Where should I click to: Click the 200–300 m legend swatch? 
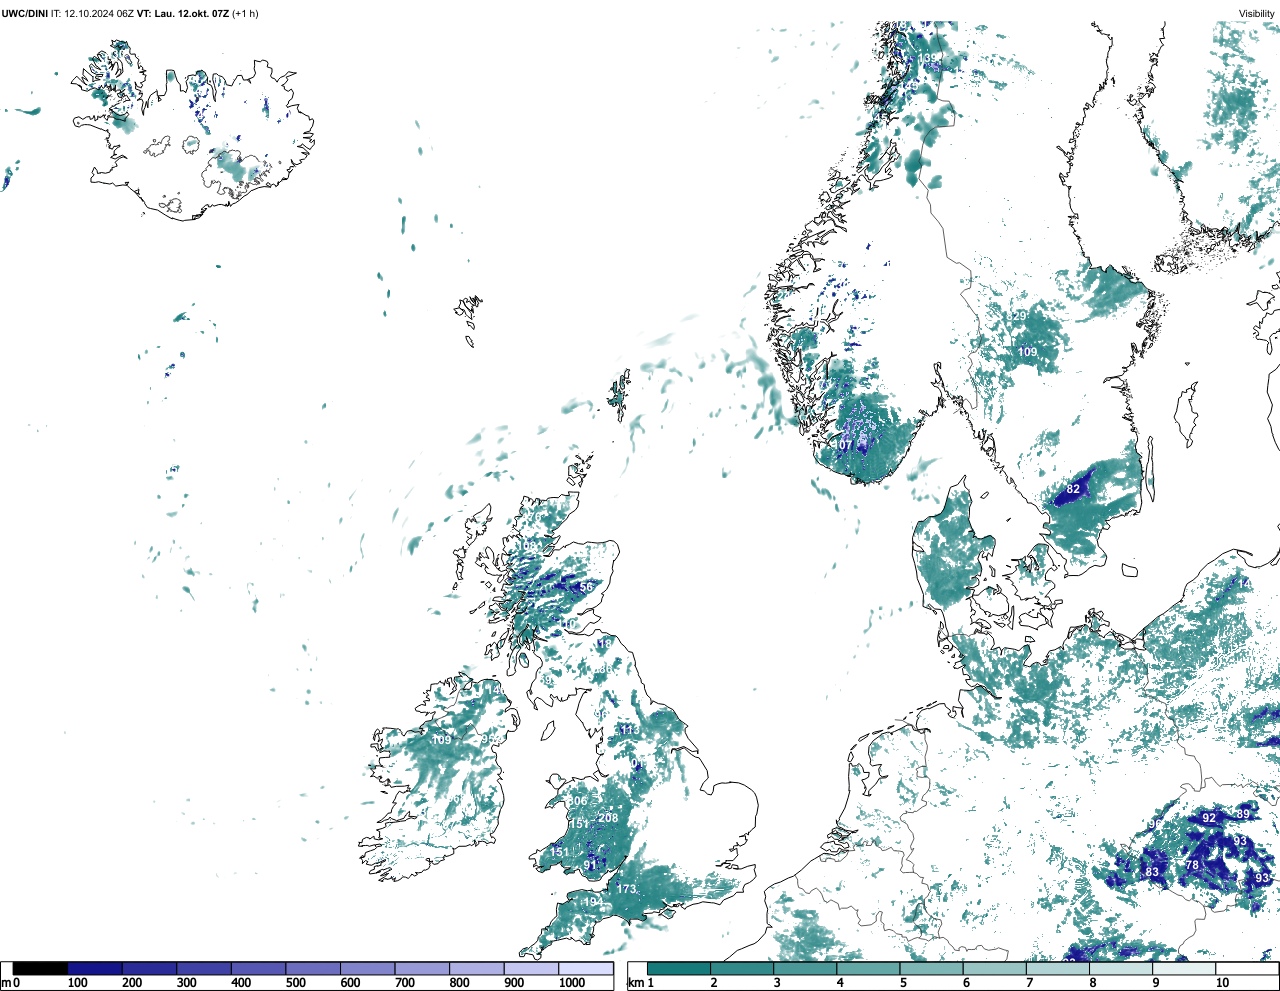[149, 969]
